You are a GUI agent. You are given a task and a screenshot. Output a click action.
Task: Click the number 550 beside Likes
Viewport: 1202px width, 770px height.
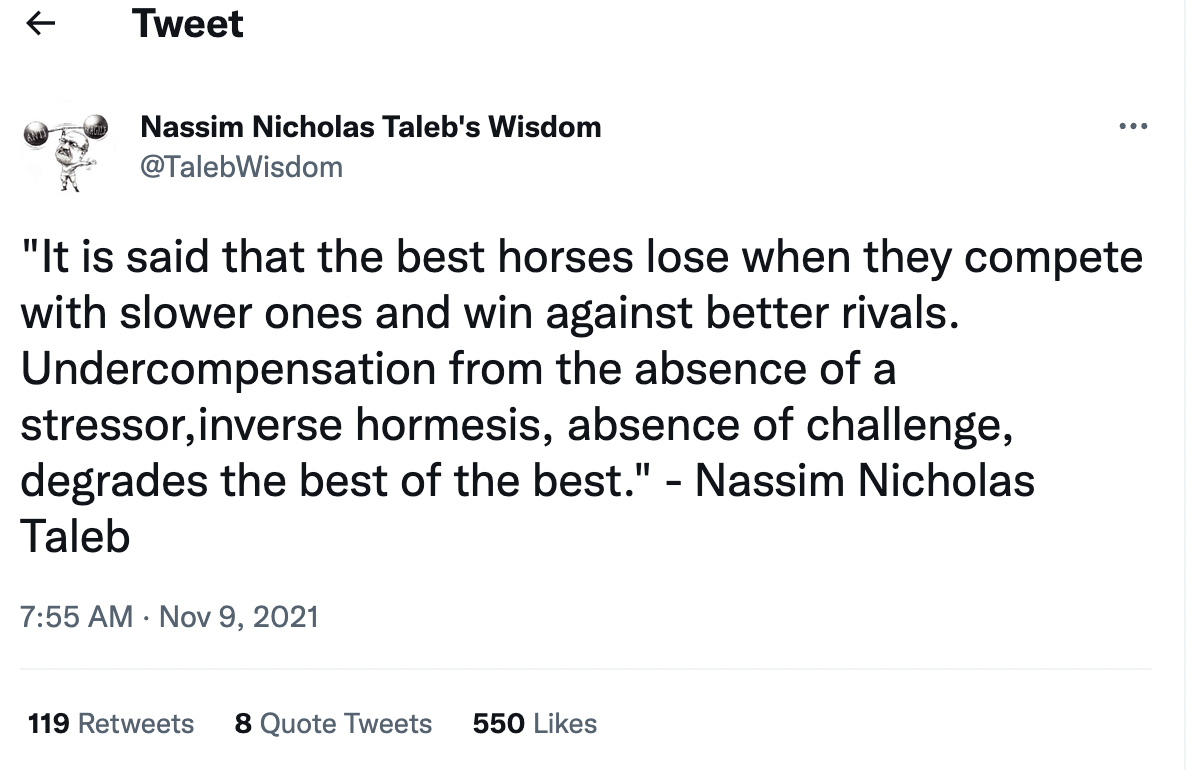click(x=498, y=723)
